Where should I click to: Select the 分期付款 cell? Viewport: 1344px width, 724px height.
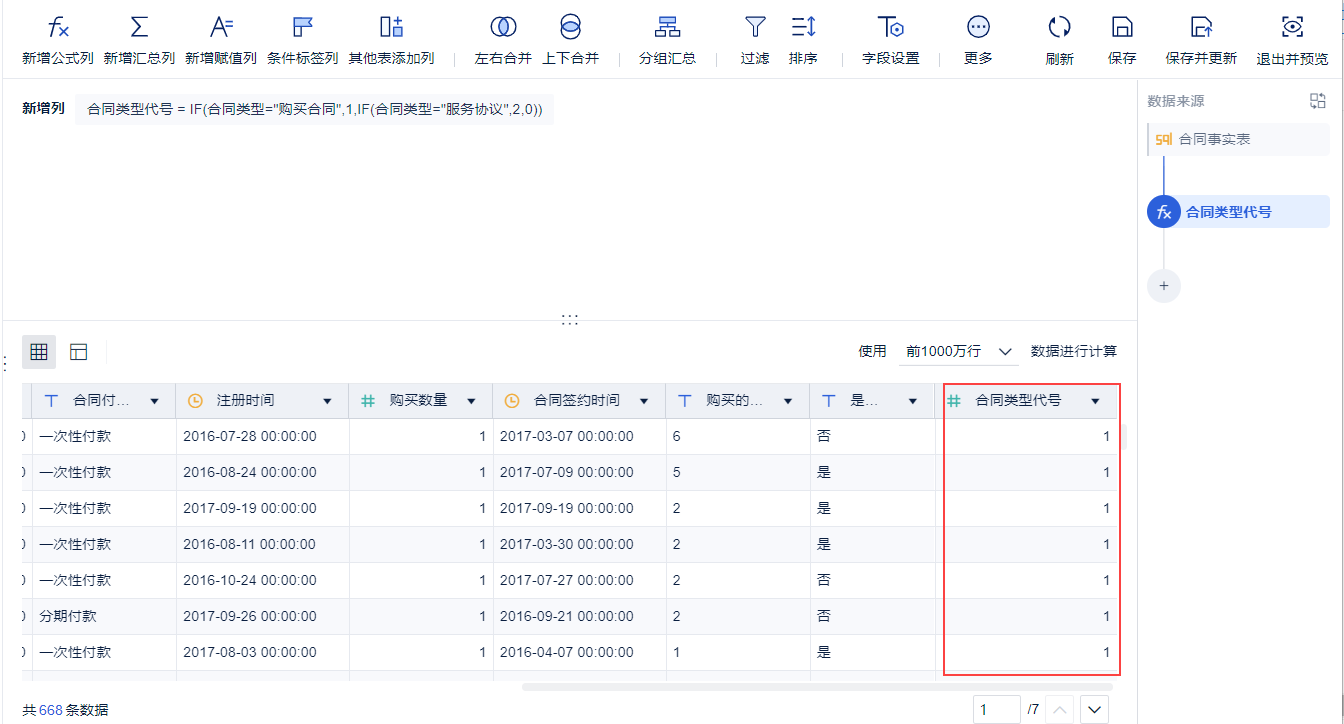tap(104, 617)
